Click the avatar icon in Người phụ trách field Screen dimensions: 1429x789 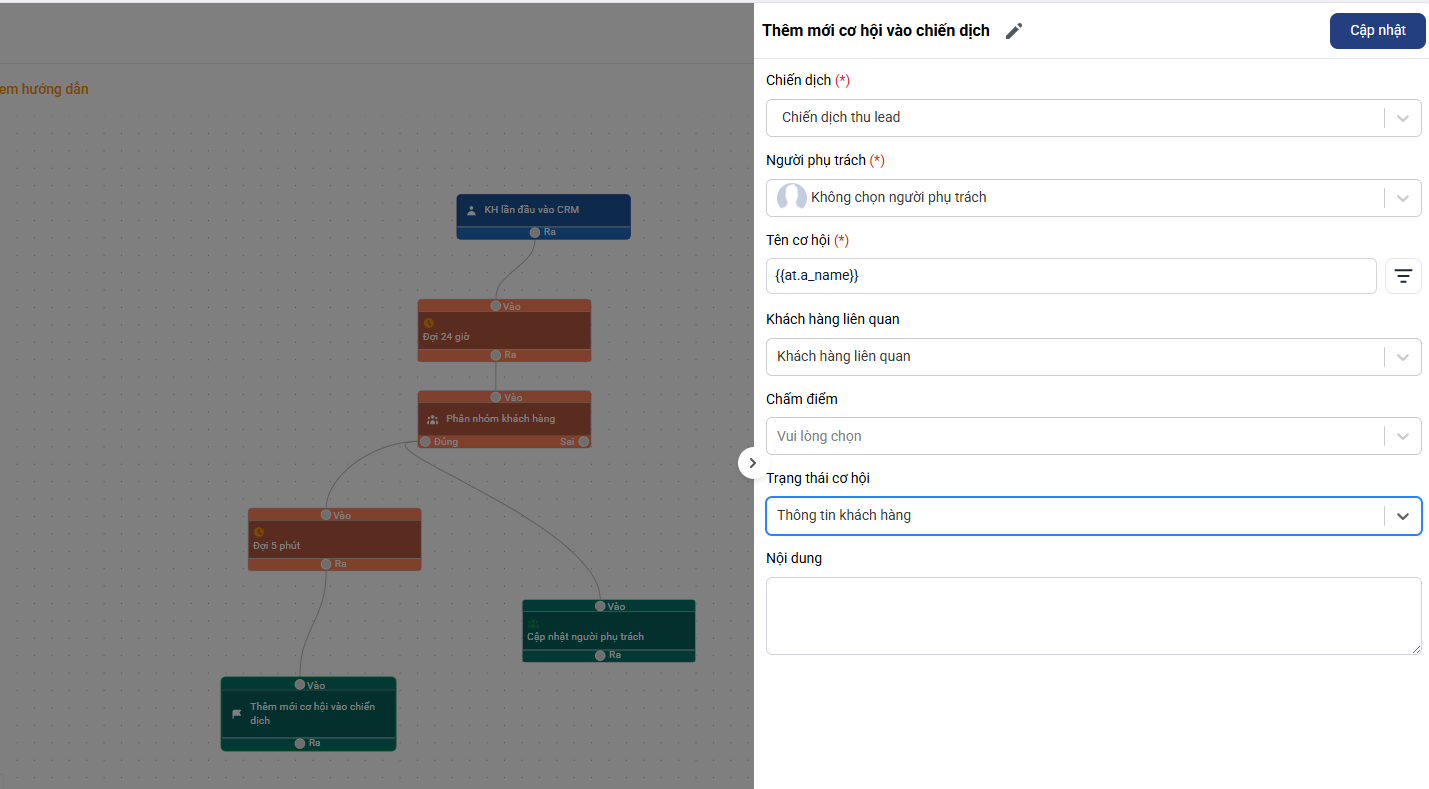click(x=791, y=197)
